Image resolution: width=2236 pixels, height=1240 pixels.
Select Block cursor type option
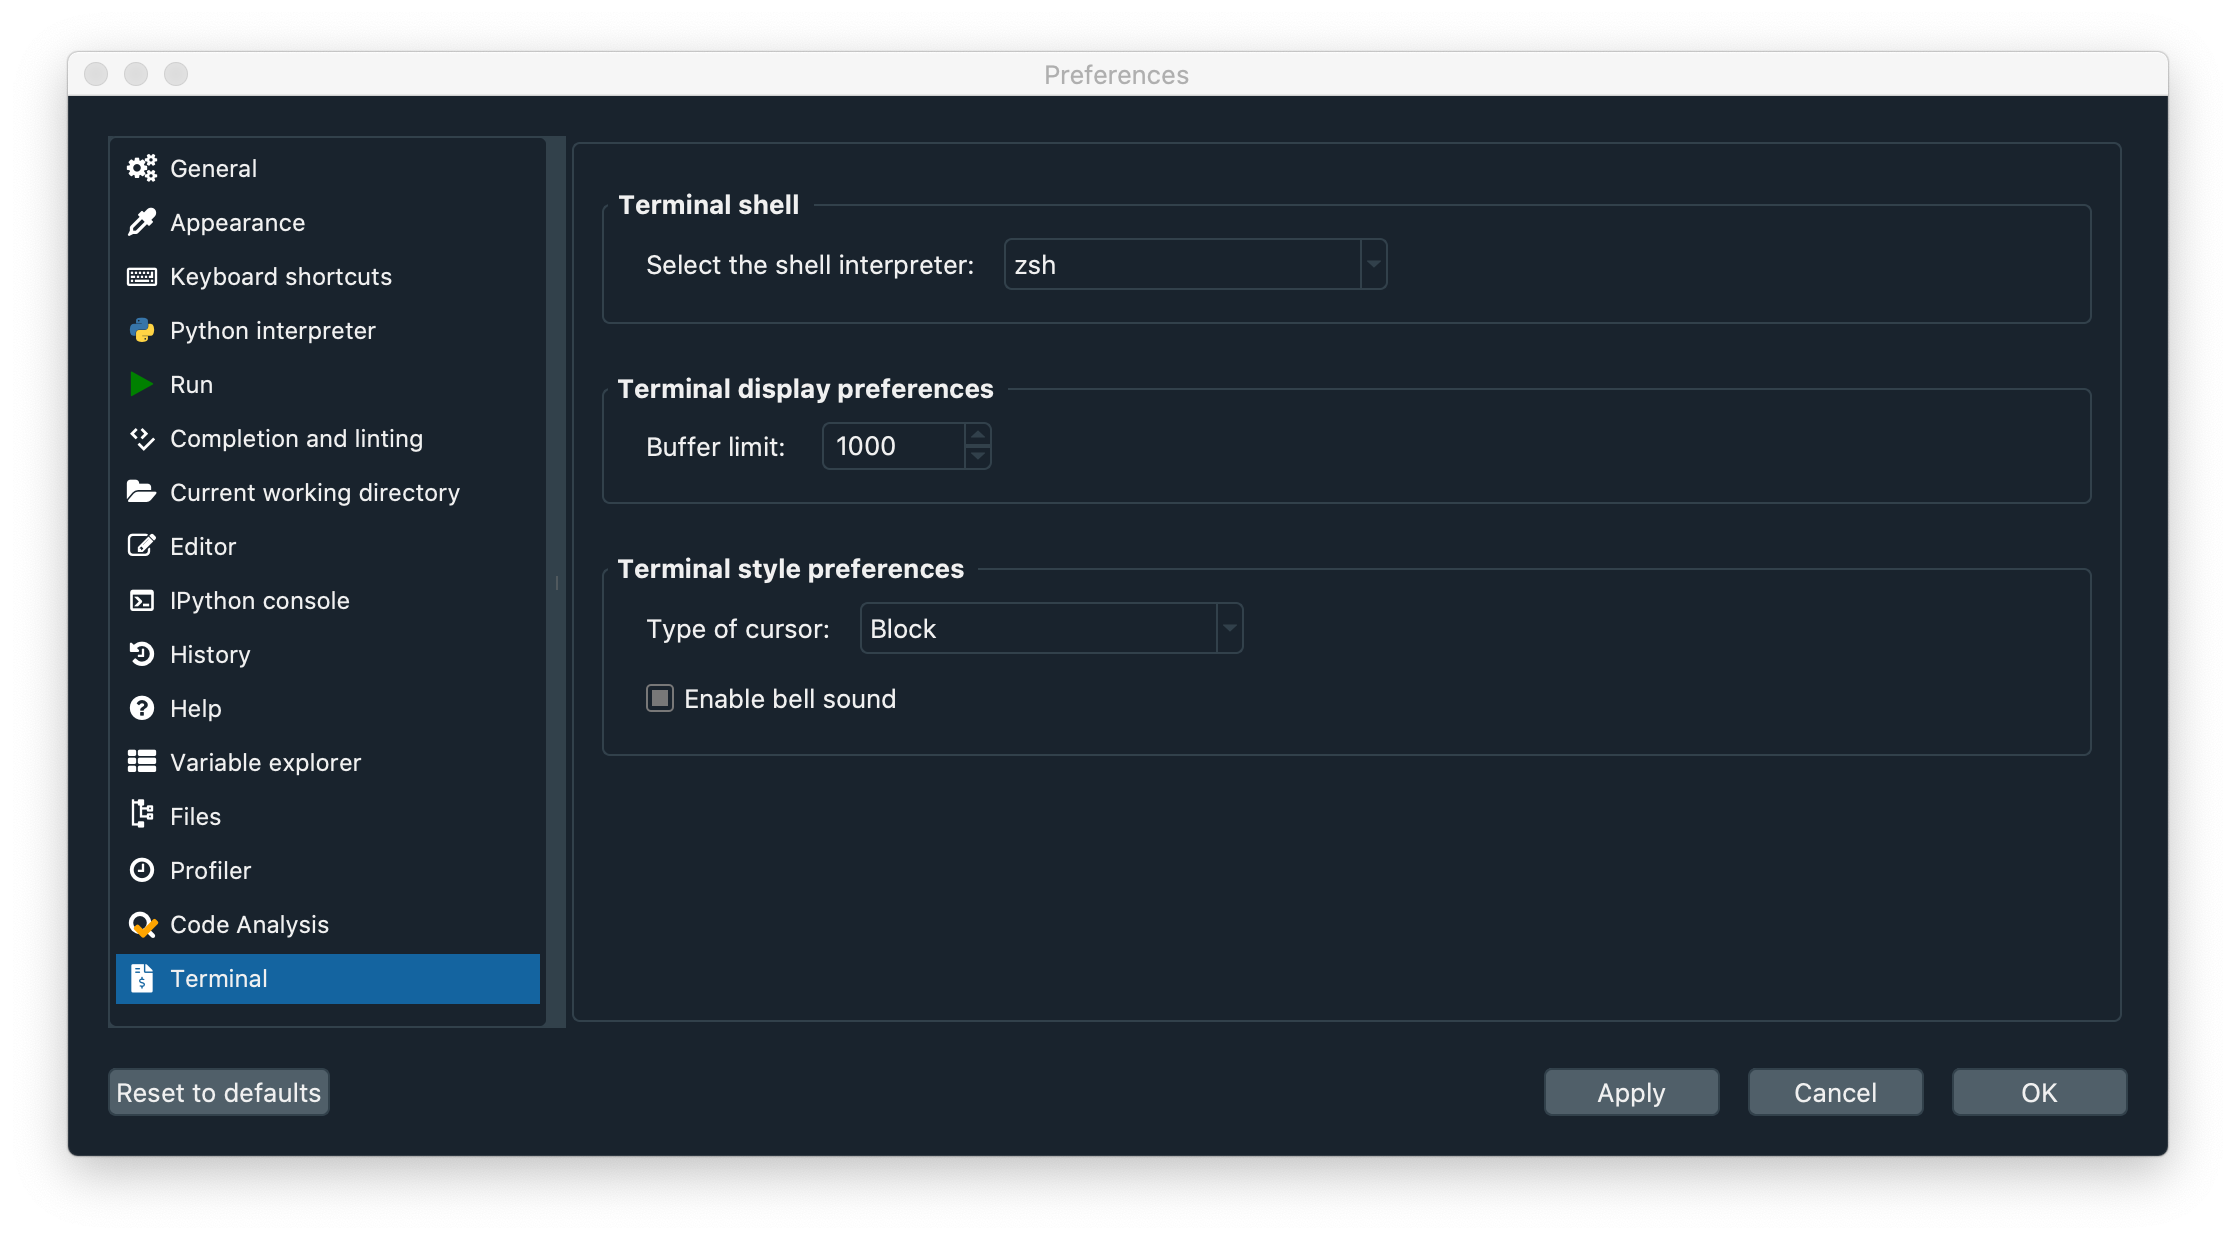tap(1050, 628)
